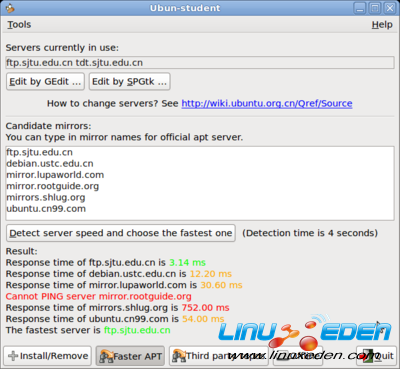Click the 3.14 ms response time result

(187, 263)
